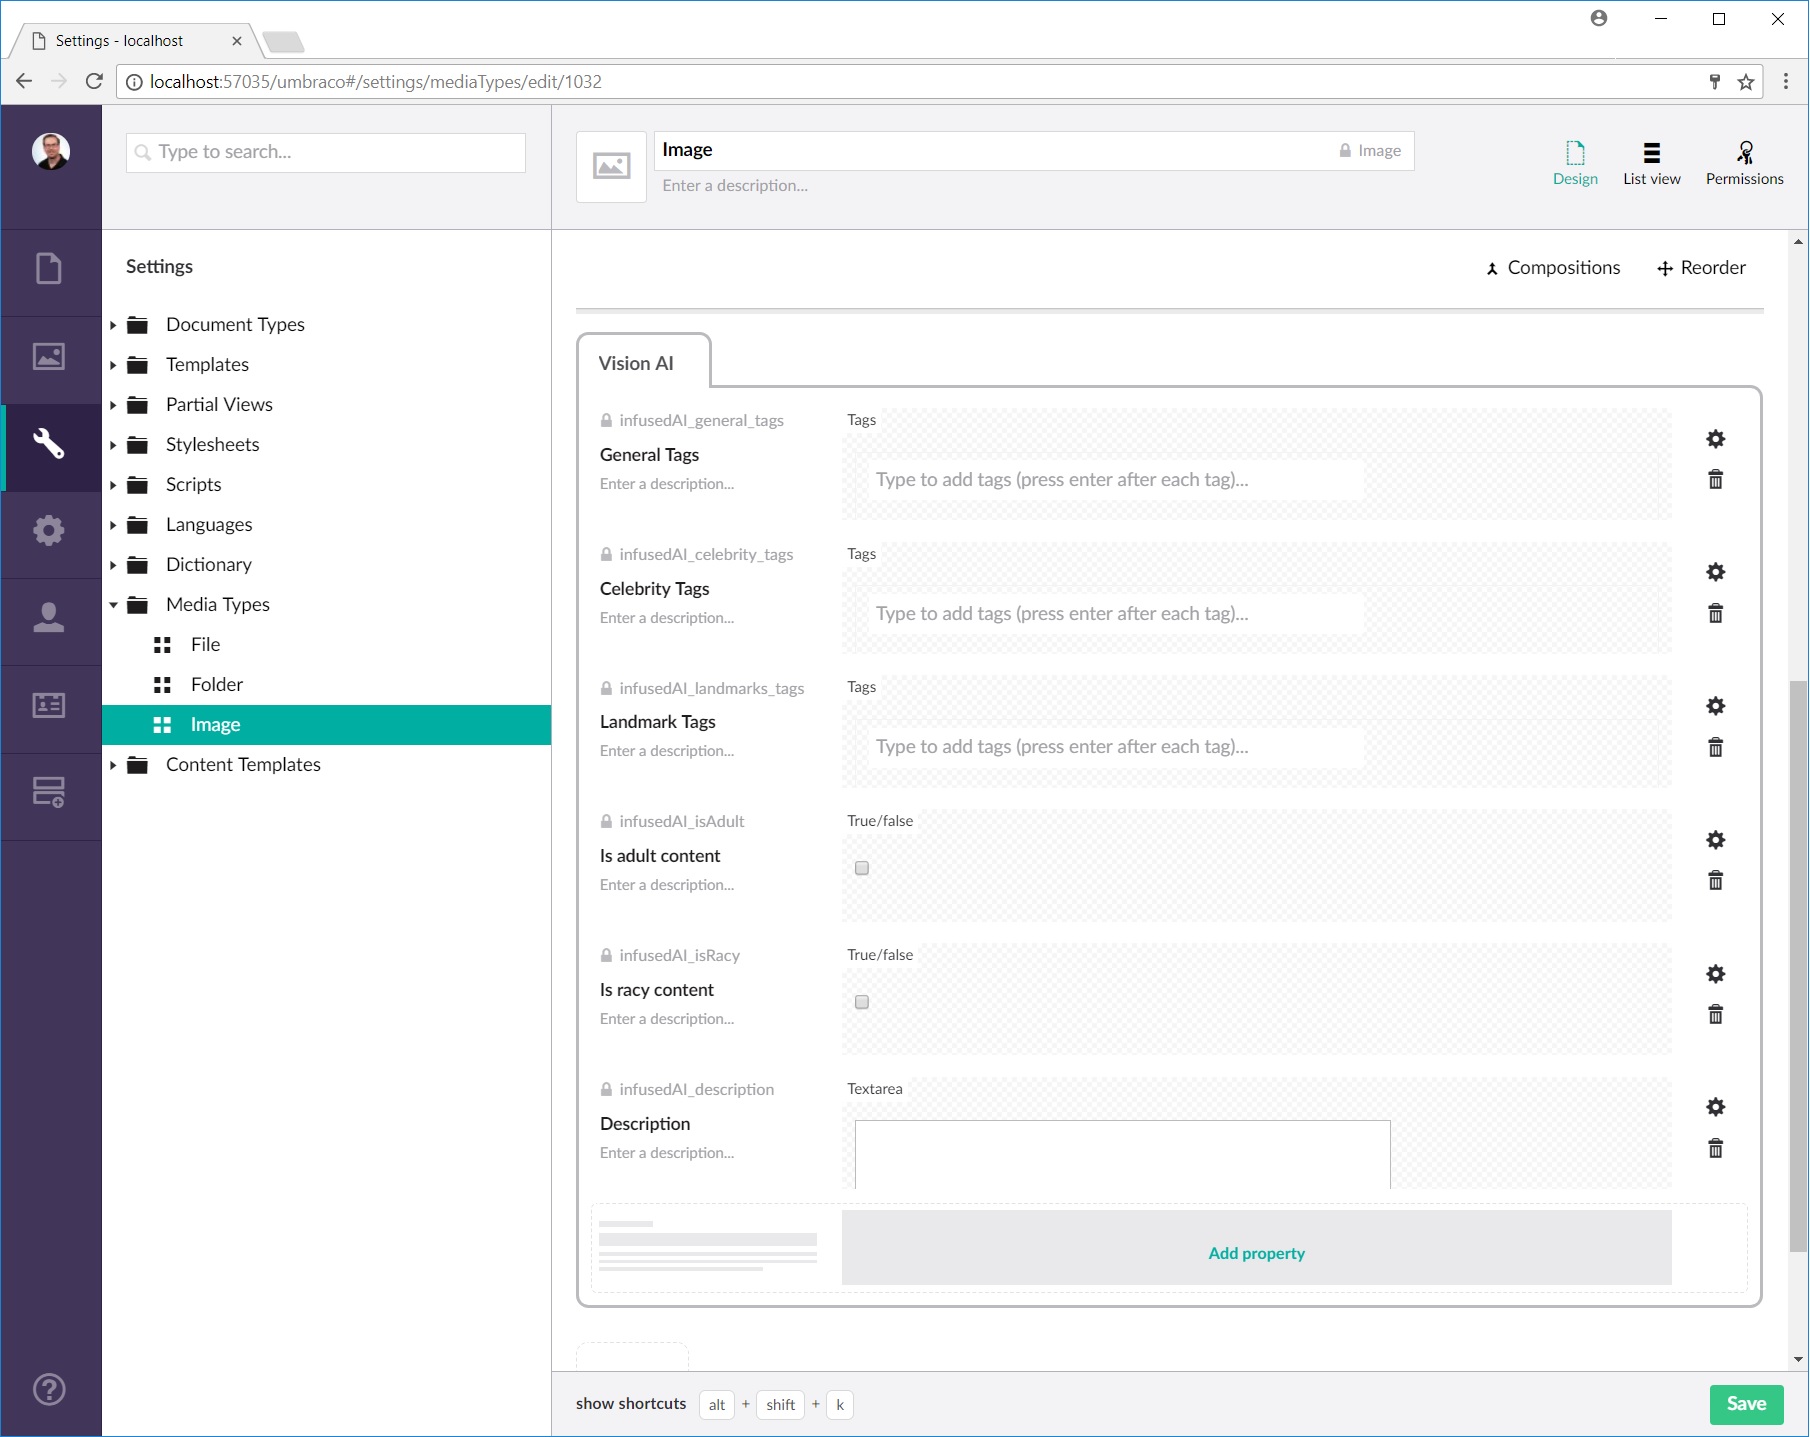This screenshot has height=1437, width=1810.
Task: Collapse the Media Types folder
Action: (x=113, y=605)
